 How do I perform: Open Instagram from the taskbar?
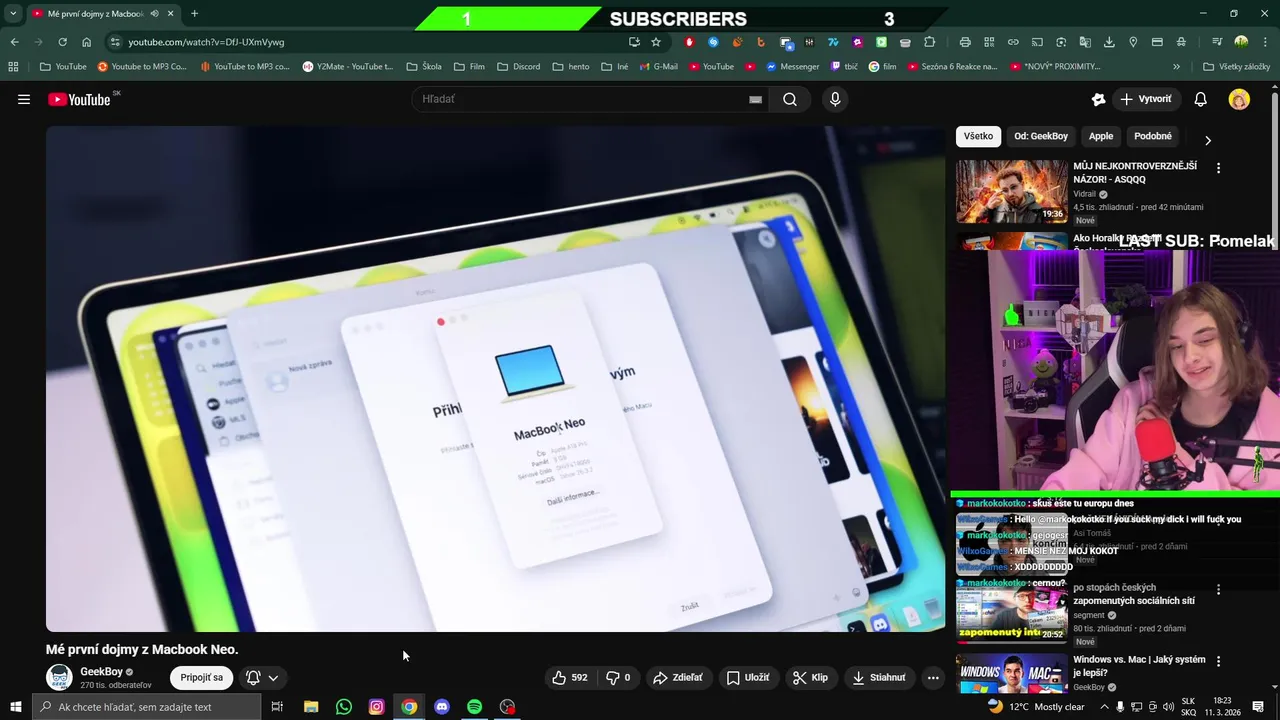pos(376,707)
